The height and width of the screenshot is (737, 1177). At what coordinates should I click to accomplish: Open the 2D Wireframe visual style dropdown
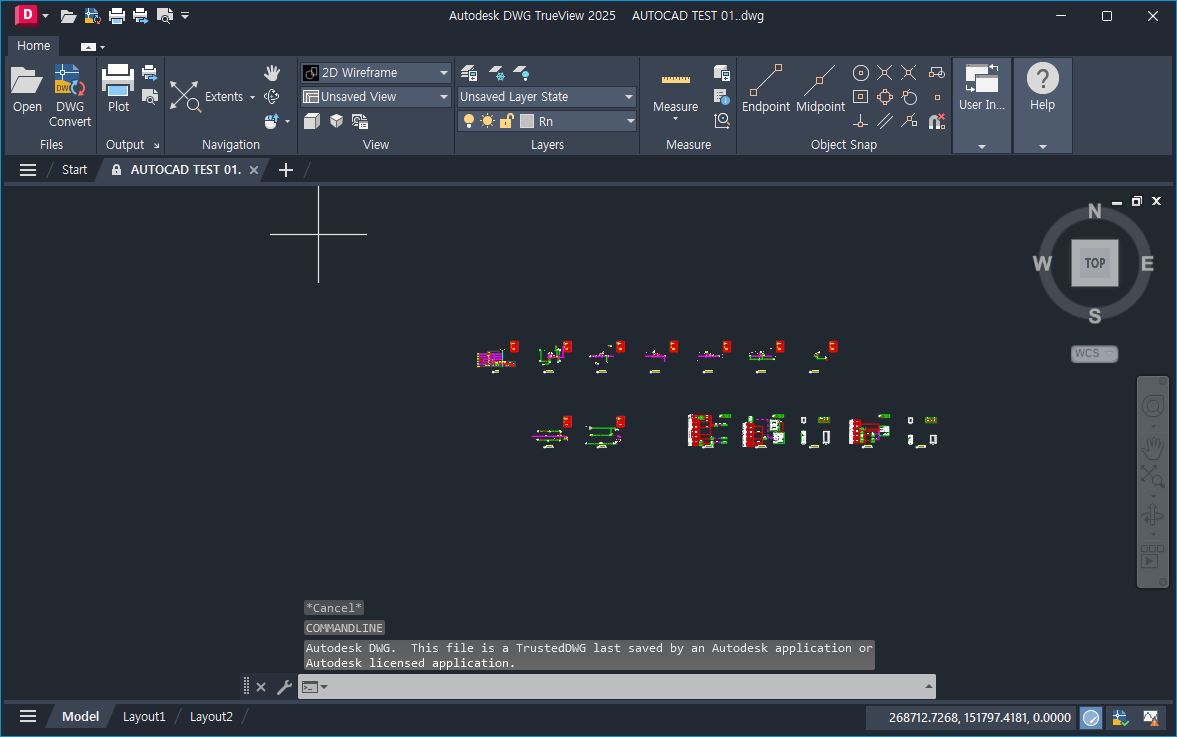pyautogui.click(x=376, y=73)
